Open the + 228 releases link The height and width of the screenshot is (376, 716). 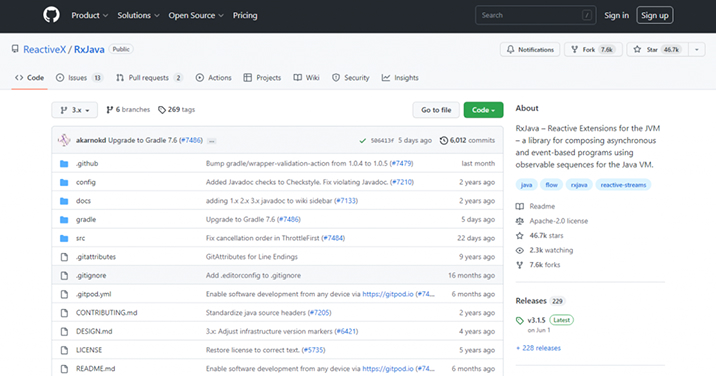point(538,348)
